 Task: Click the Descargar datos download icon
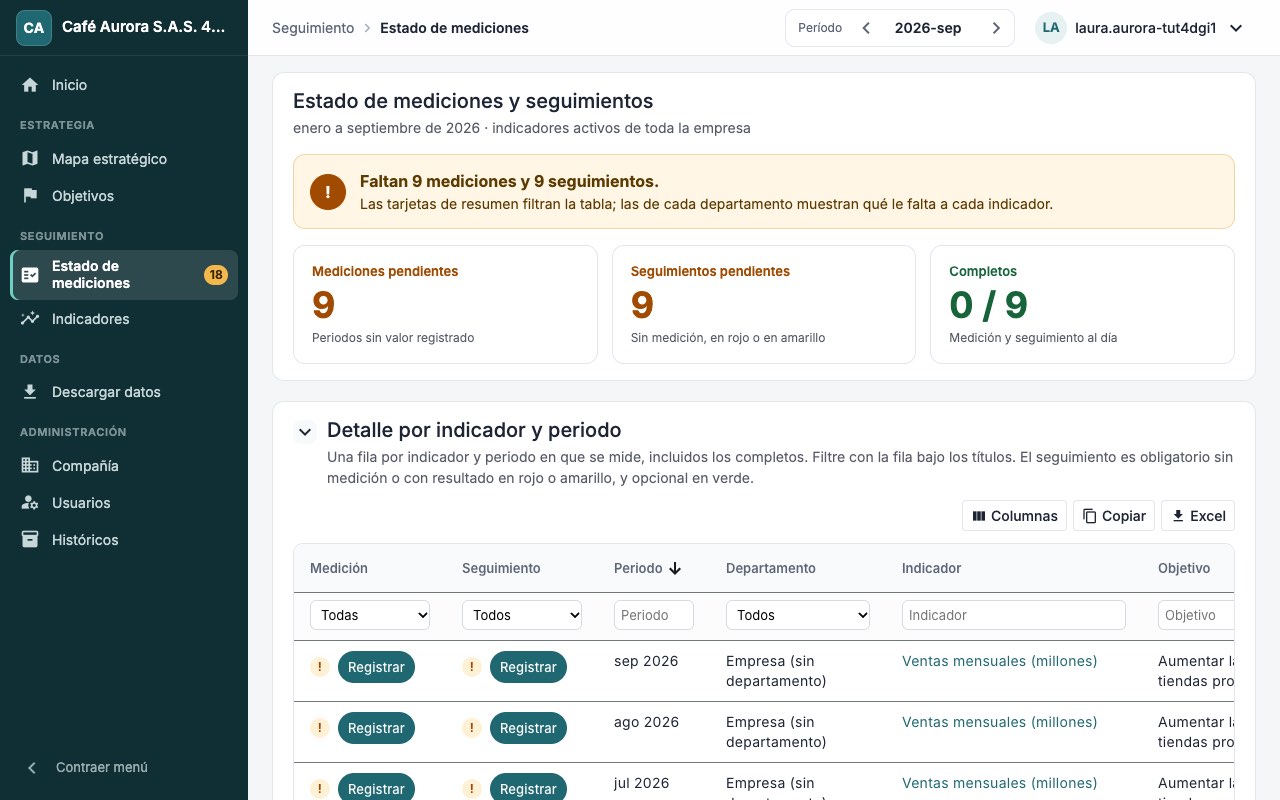[x=30, y=392]
